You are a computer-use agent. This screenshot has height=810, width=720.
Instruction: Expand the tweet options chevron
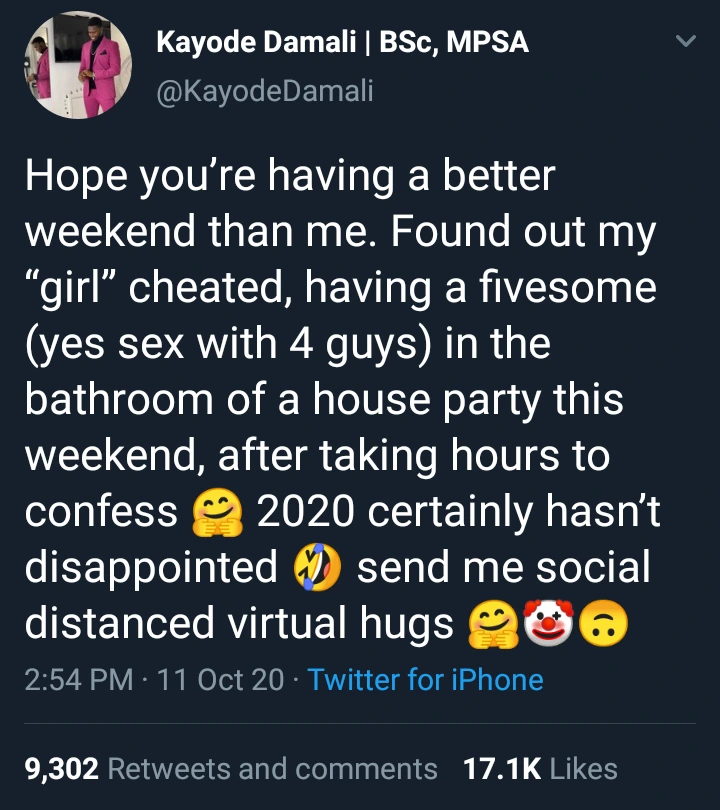(x=685, y=43)
